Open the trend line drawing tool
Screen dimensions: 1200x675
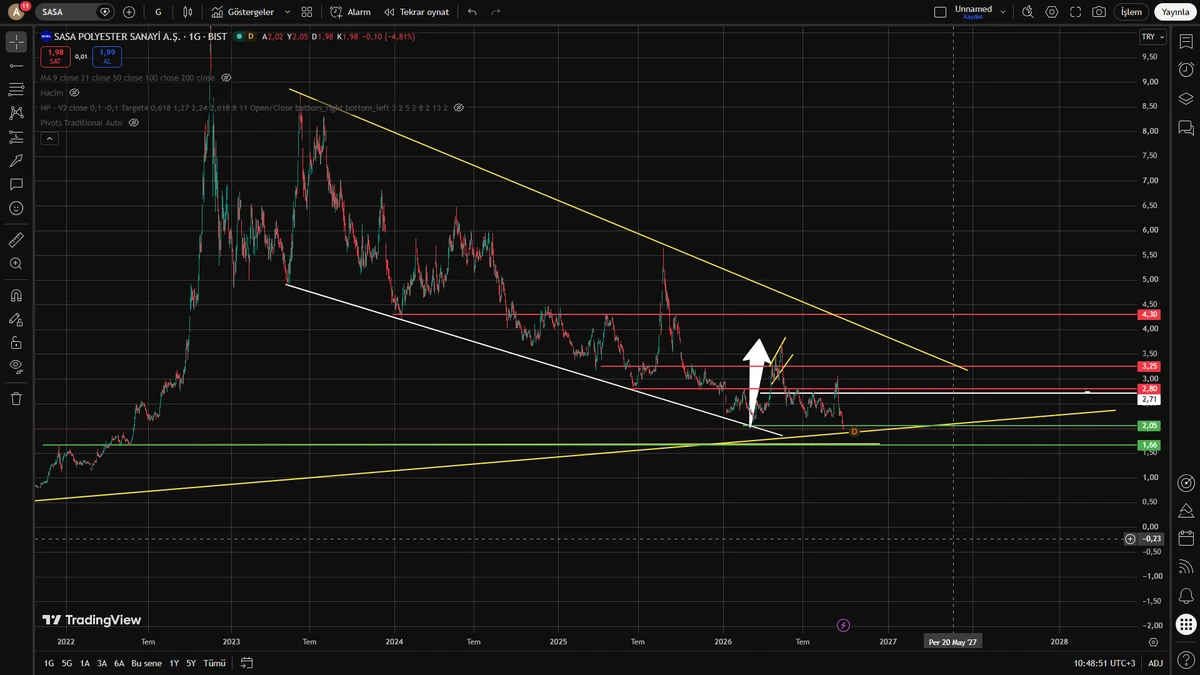tap(16, 65)
